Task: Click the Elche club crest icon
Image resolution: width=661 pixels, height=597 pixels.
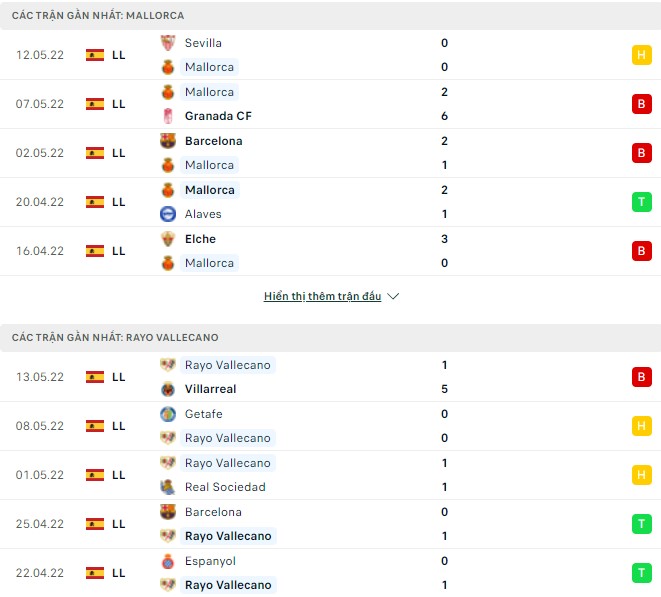Action: point(168,239)
